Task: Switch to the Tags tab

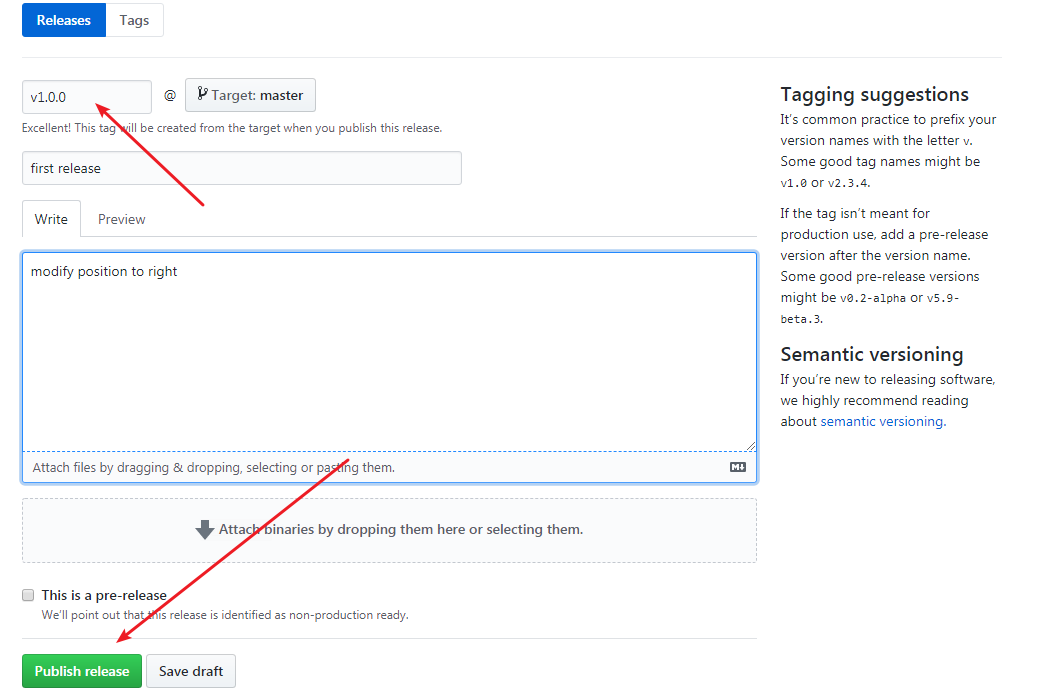Action: click(x=134, y=20)
